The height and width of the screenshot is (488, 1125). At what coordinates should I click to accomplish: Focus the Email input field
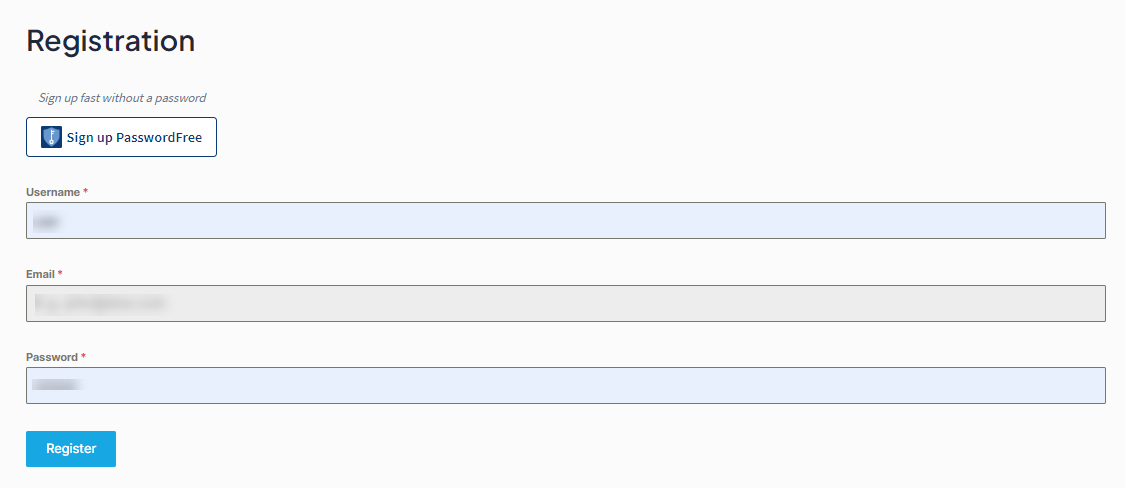pyautogui.click(x=565, y=303)
